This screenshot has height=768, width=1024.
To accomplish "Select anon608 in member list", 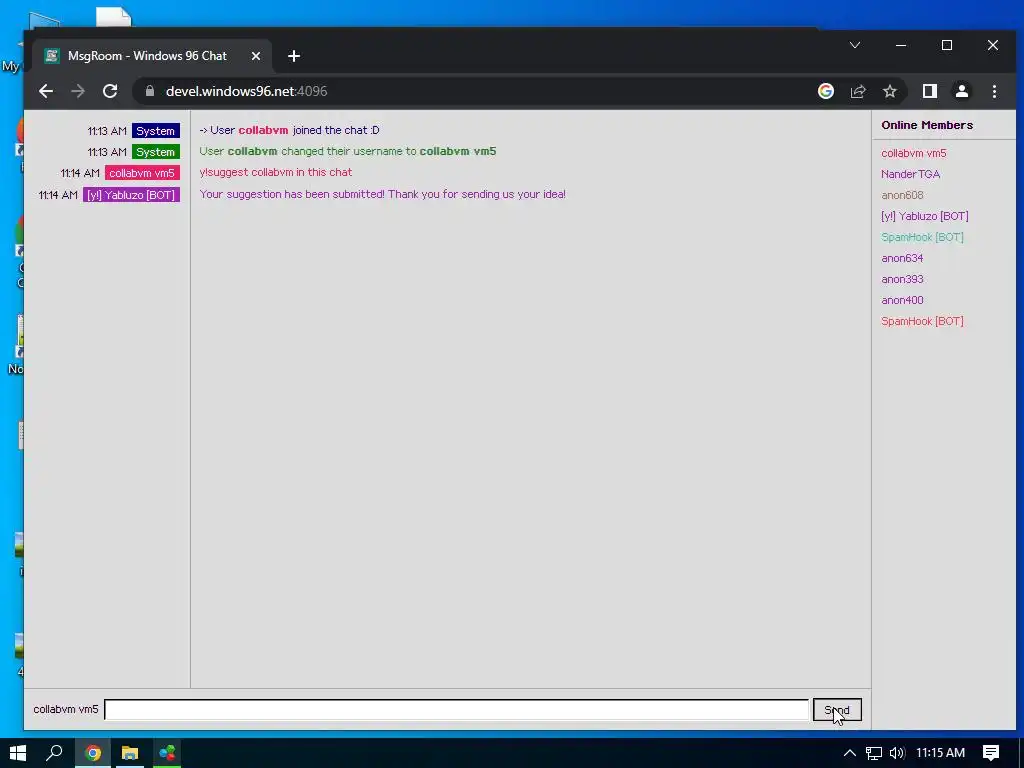I will click(x=902, y=195).
